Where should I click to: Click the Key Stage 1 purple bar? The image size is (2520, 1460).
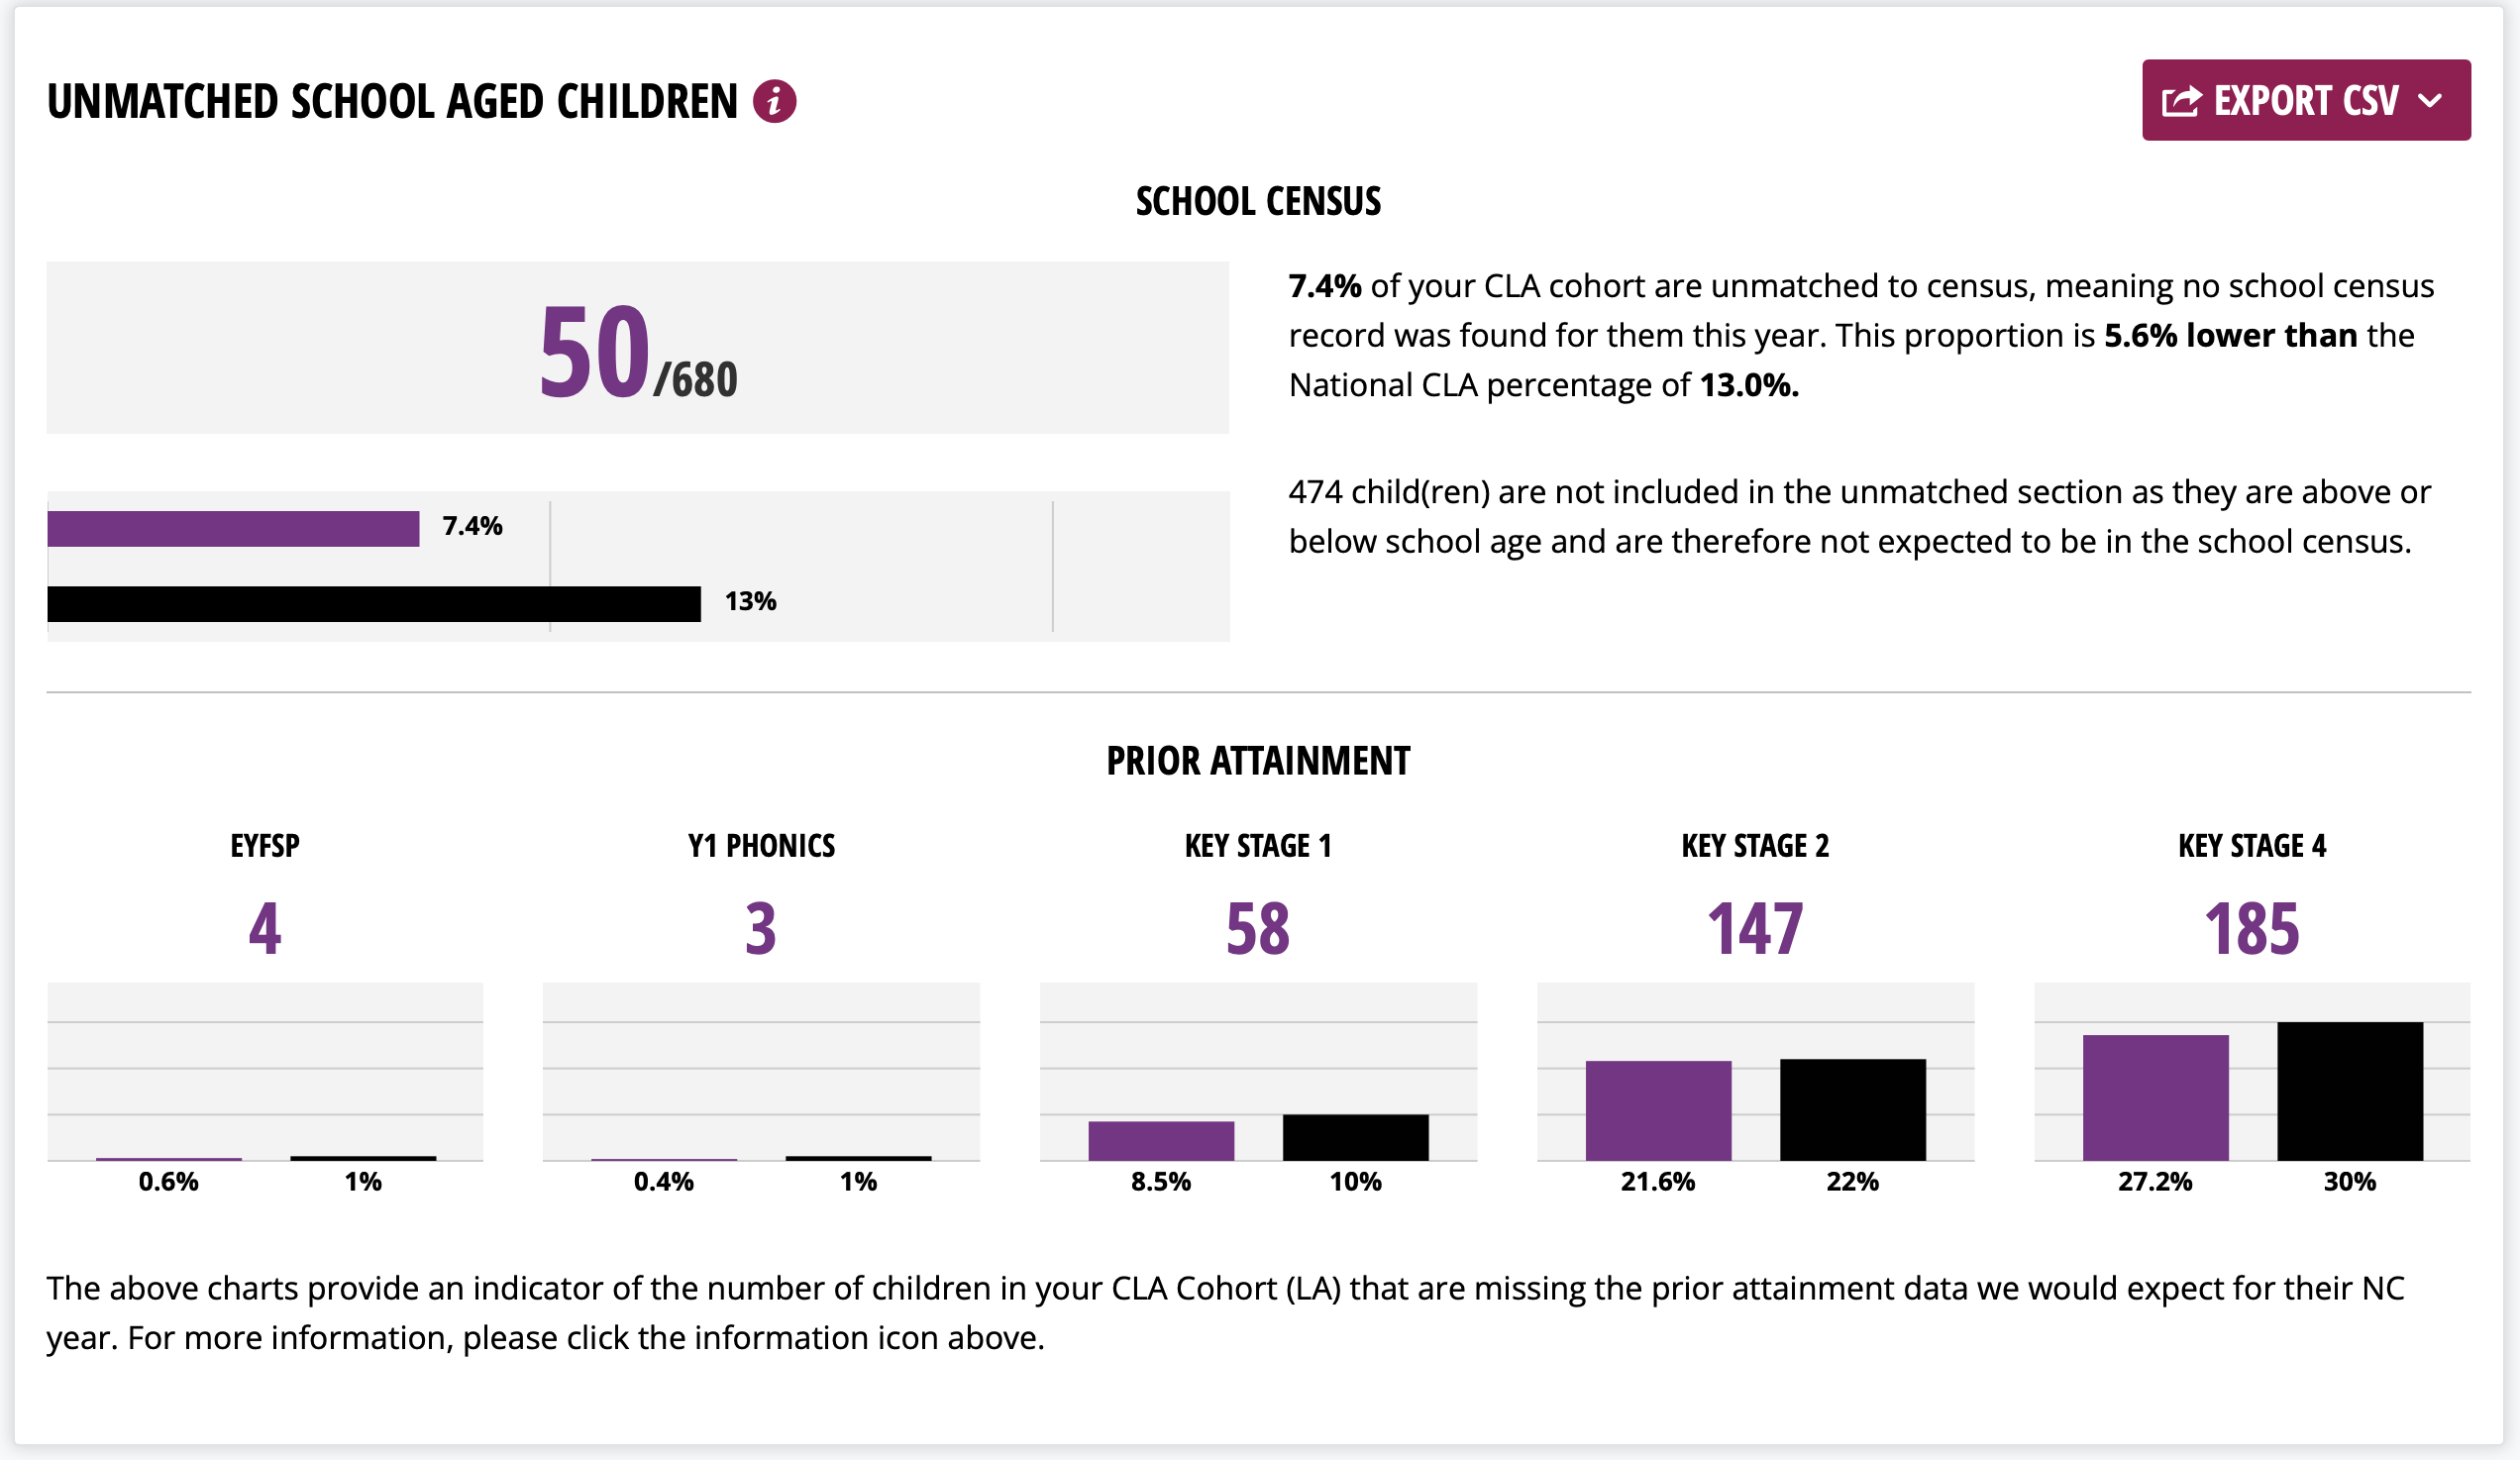pyautogui.click(x=1161, y=1141)
